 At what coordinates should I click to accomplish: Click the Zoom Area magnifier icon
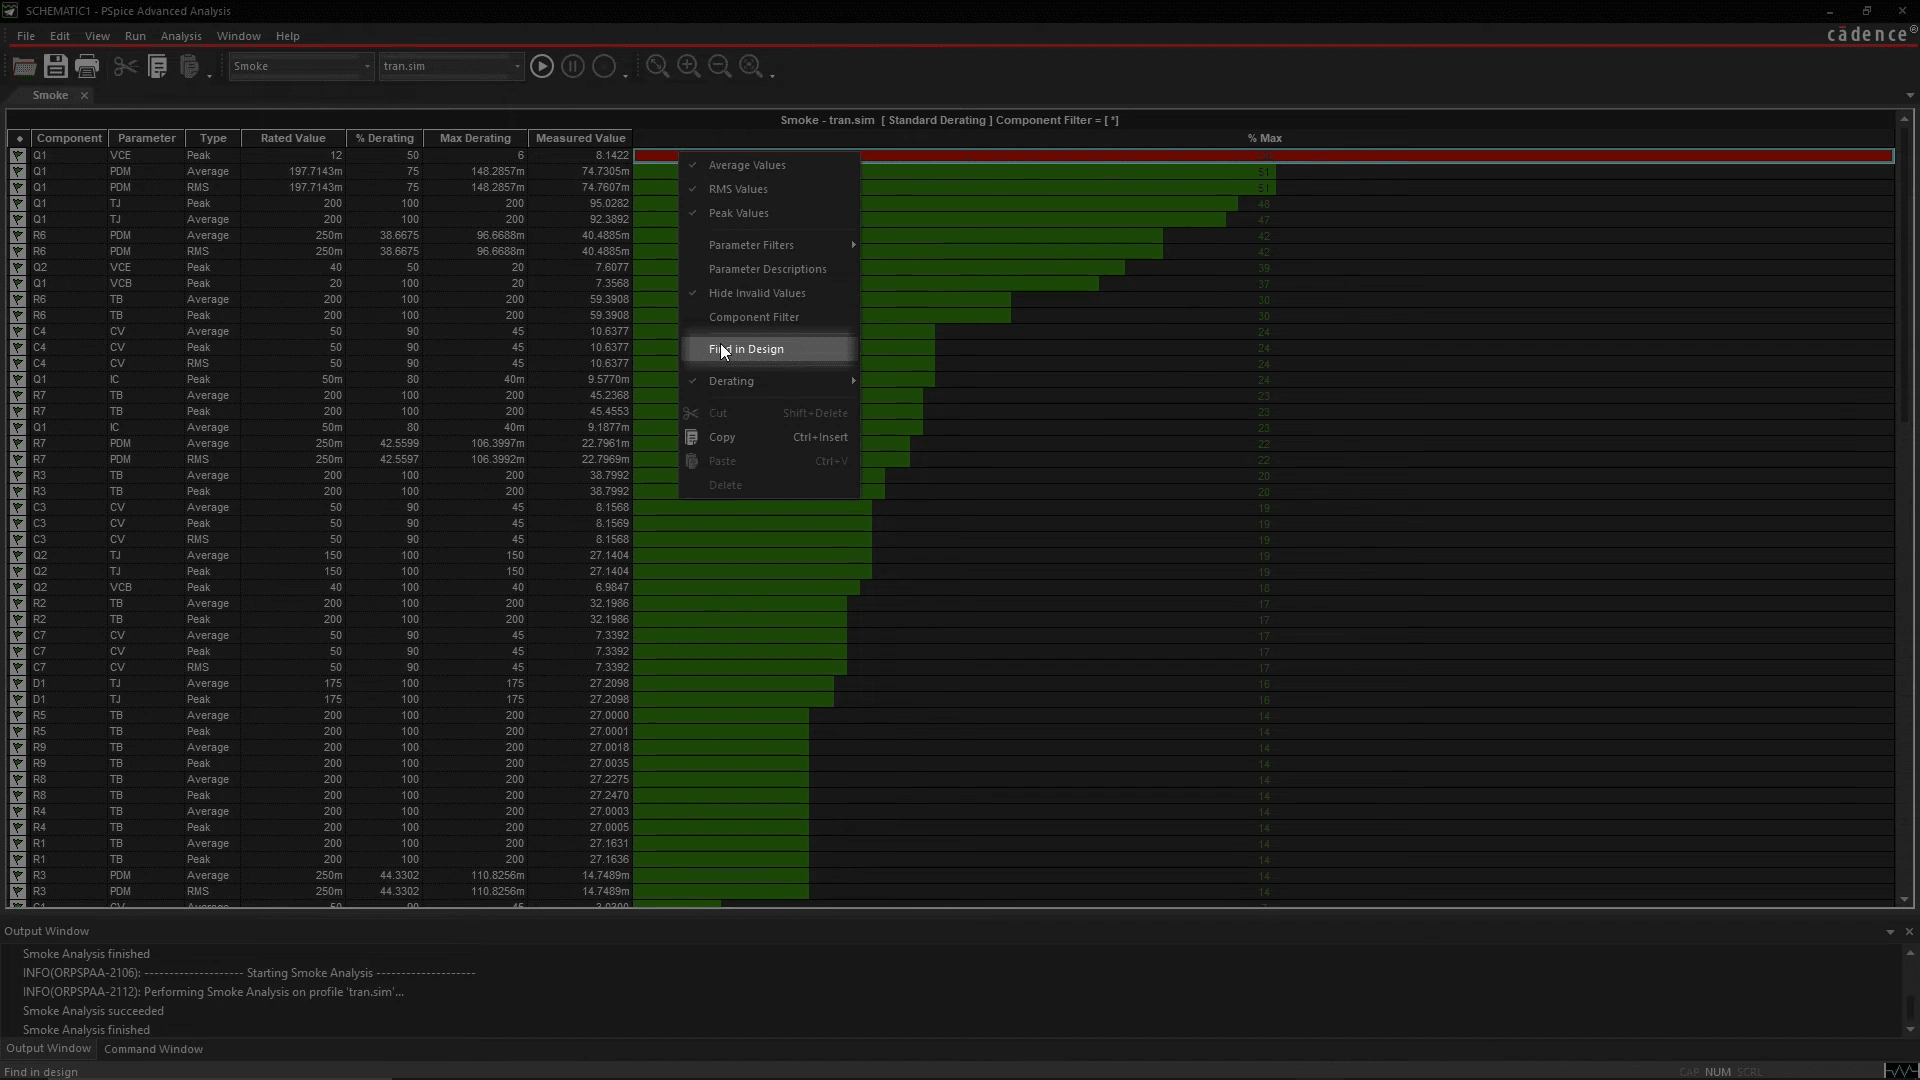(x=750, y=66)
